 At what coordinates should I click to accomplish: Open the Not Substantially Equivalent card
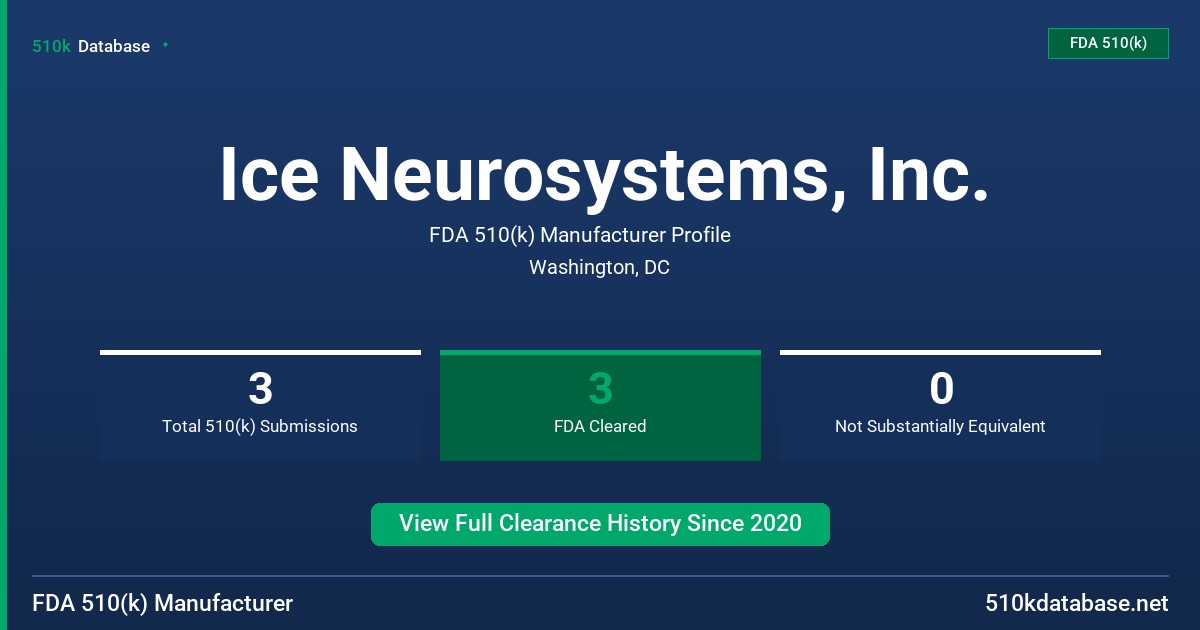click(940, 405)
